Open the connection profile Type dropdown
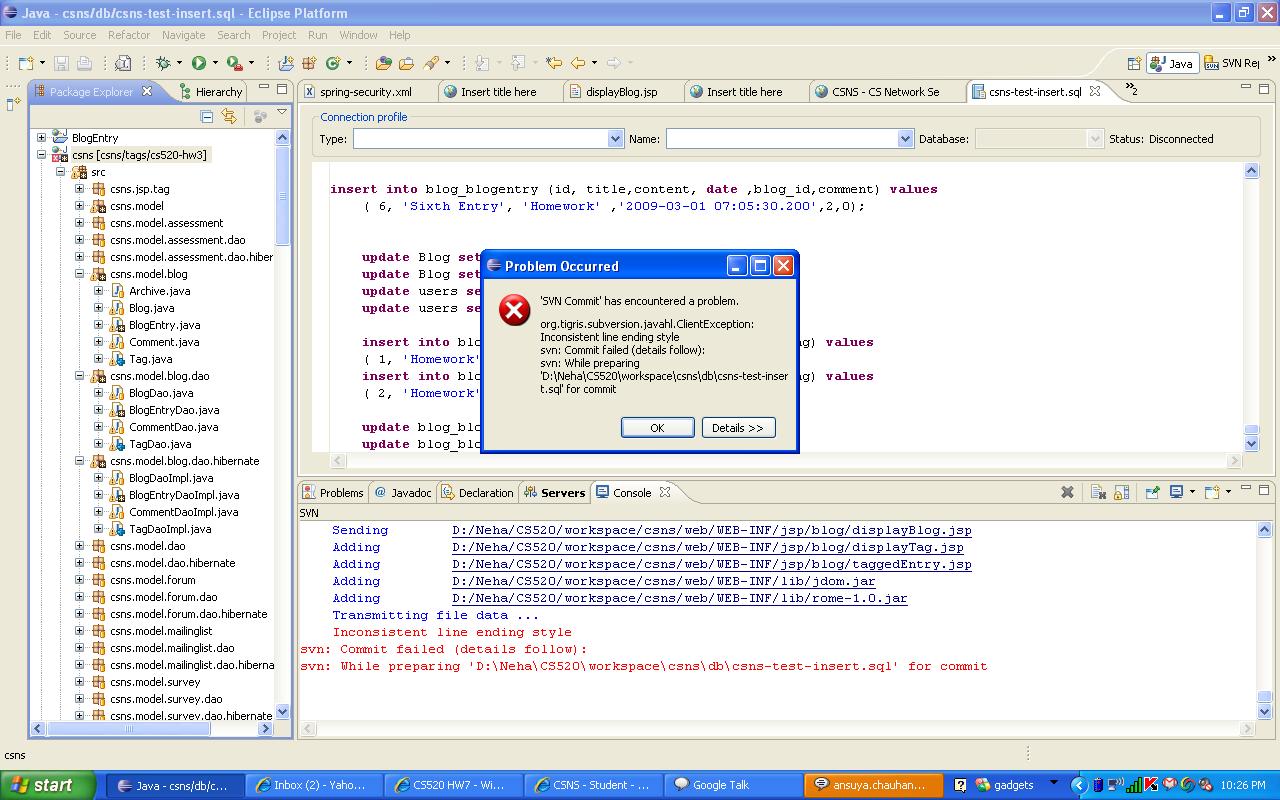 pos(615,139)
